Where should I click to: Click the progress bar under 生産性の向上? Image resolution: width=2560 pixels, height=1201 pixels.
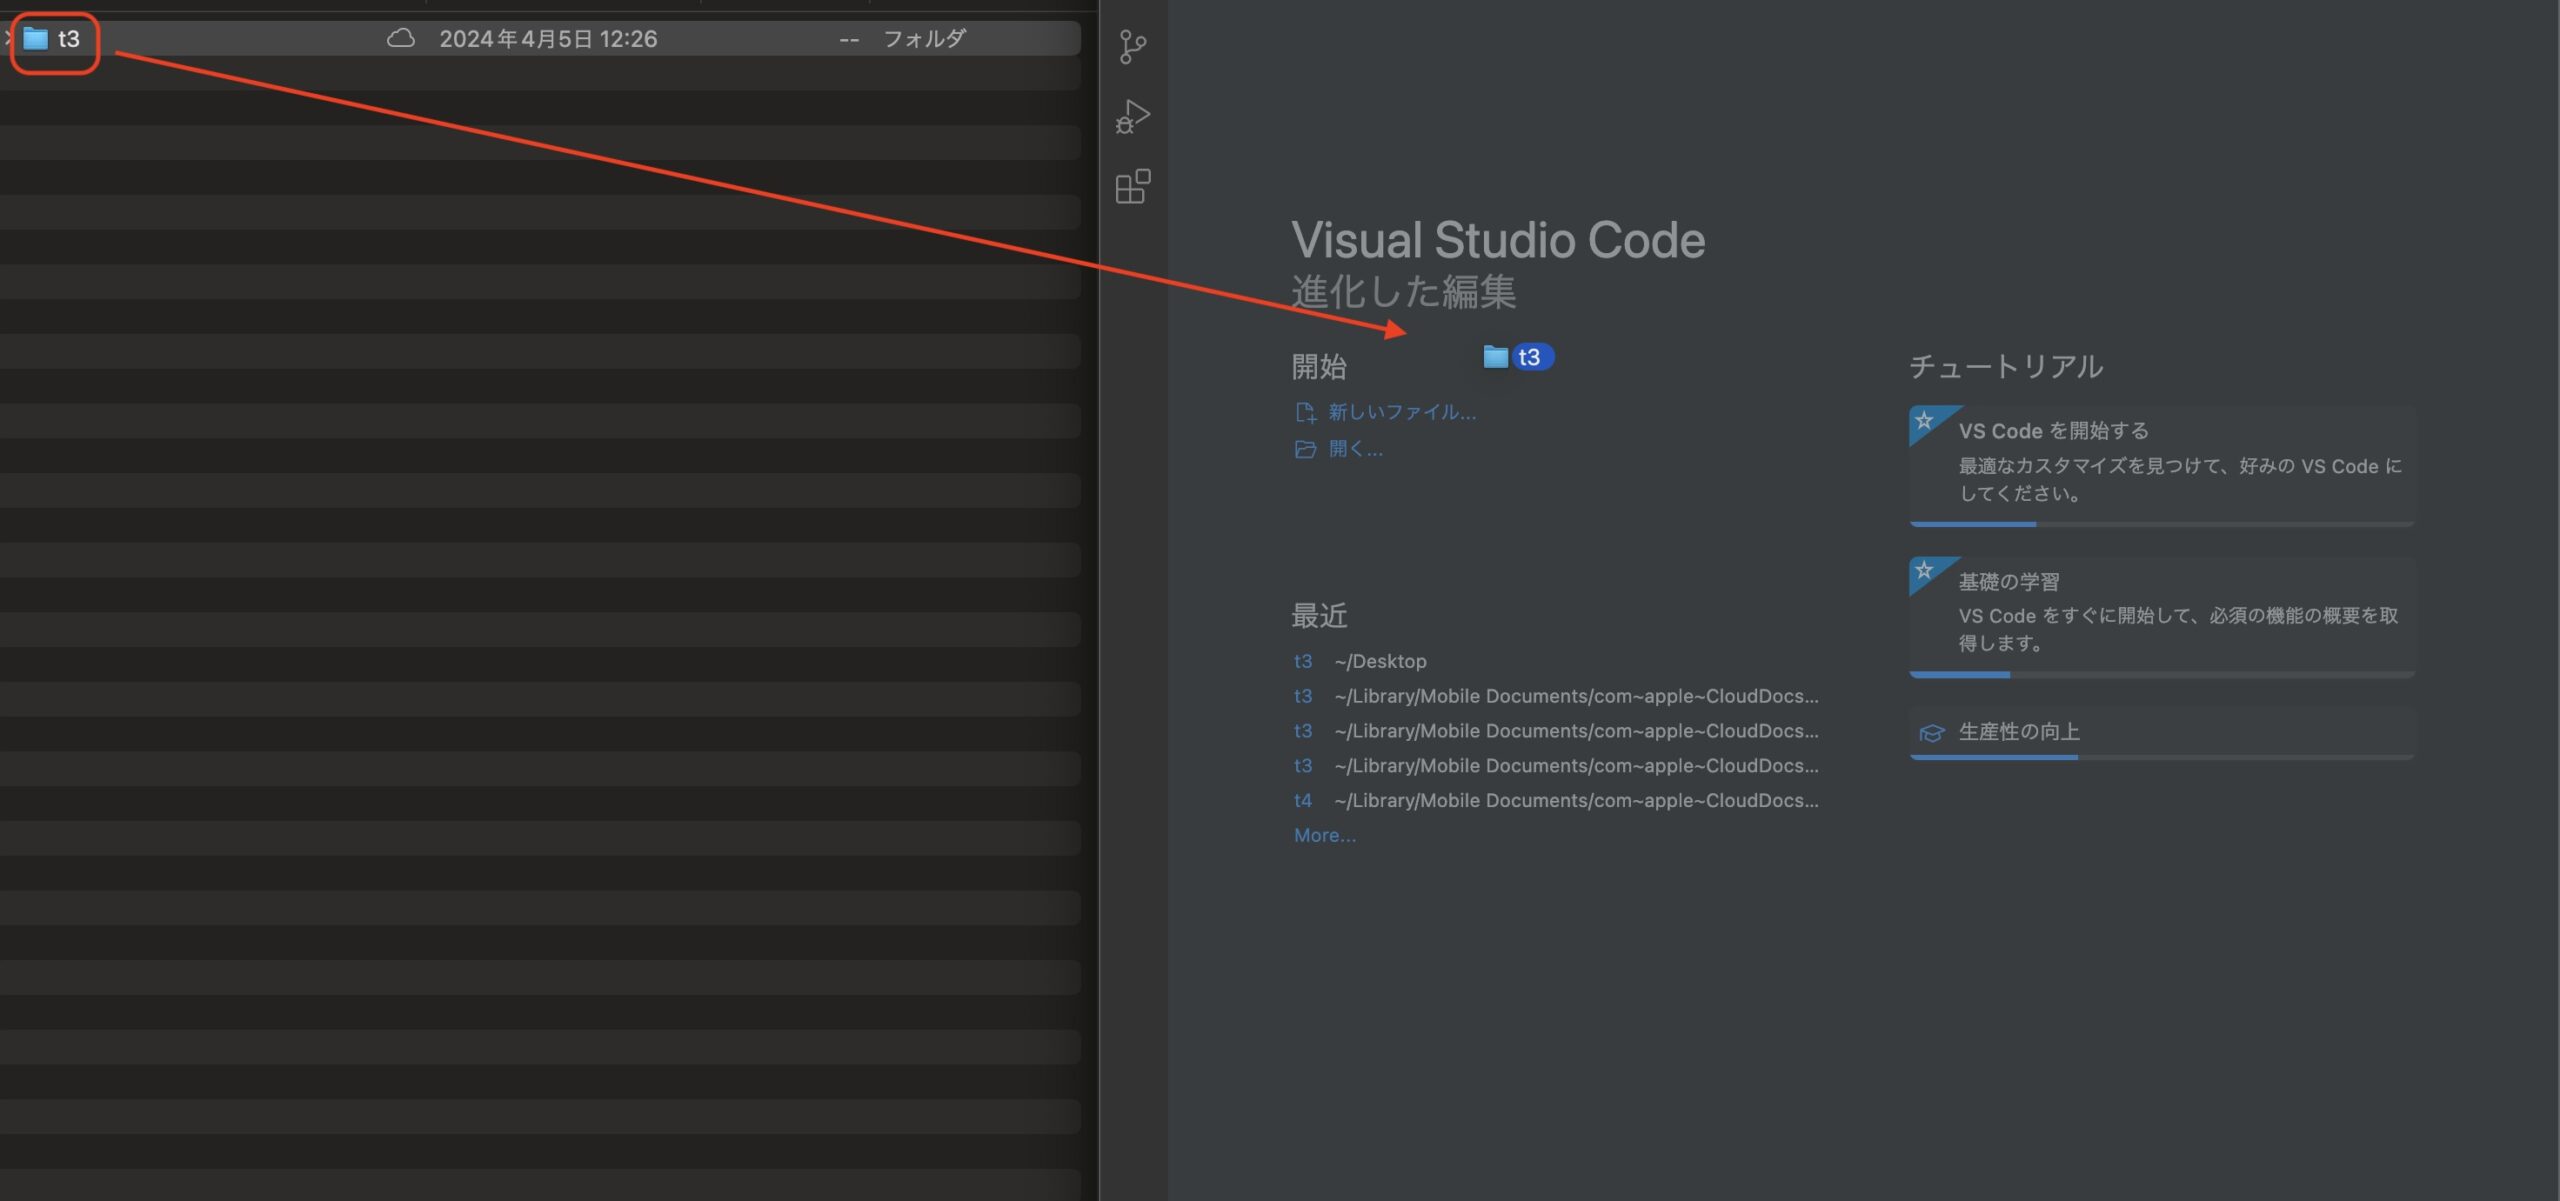pos(2162,757)
